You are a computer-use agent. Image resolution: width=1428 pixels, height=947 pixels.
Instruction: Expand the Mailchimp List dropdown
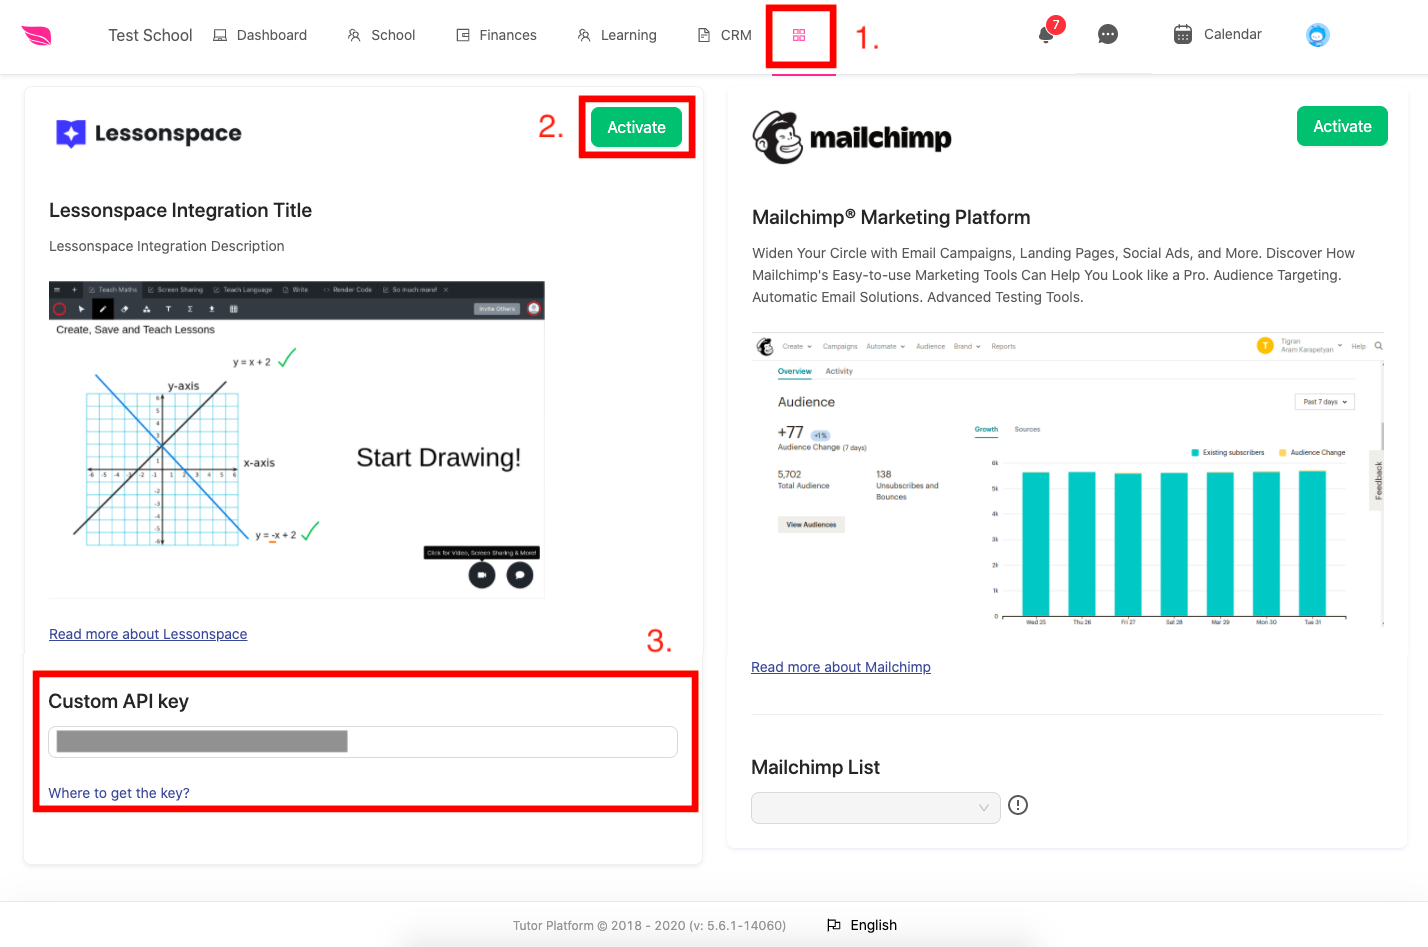pos(876,808)
